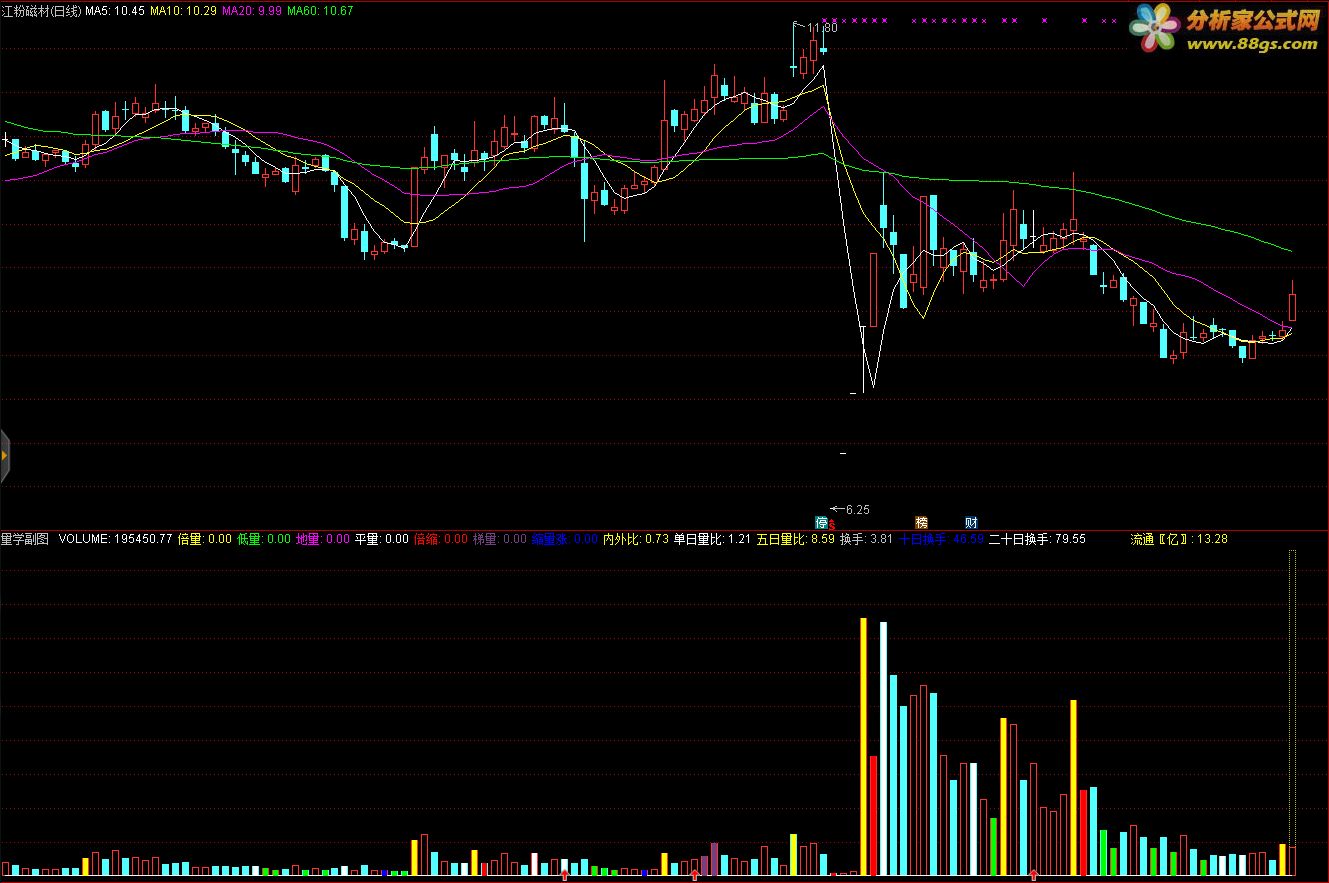
Task: Click the 倍缩: 0.00 value
Action: click(x=441, y=539)
